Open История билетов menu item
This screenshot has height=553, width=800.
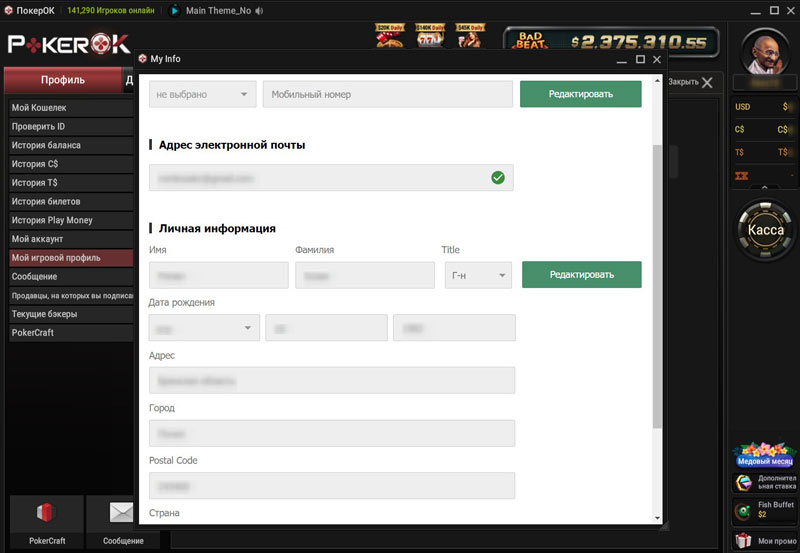(x=68, y=202)
